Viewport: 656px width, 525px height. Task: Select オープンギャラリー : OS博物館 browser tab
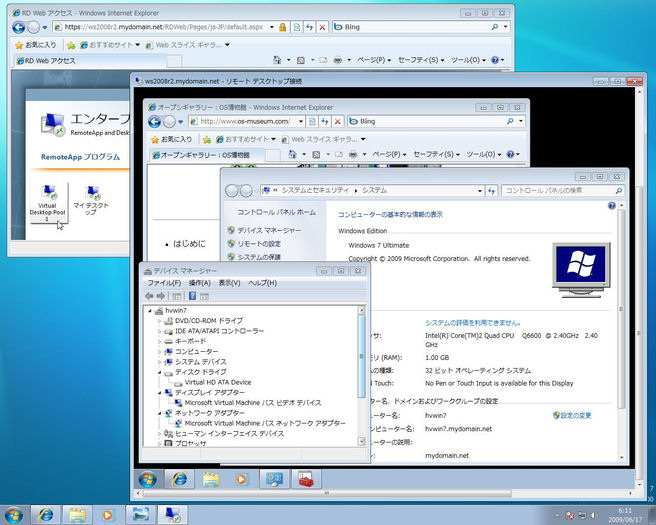[207, 155]
